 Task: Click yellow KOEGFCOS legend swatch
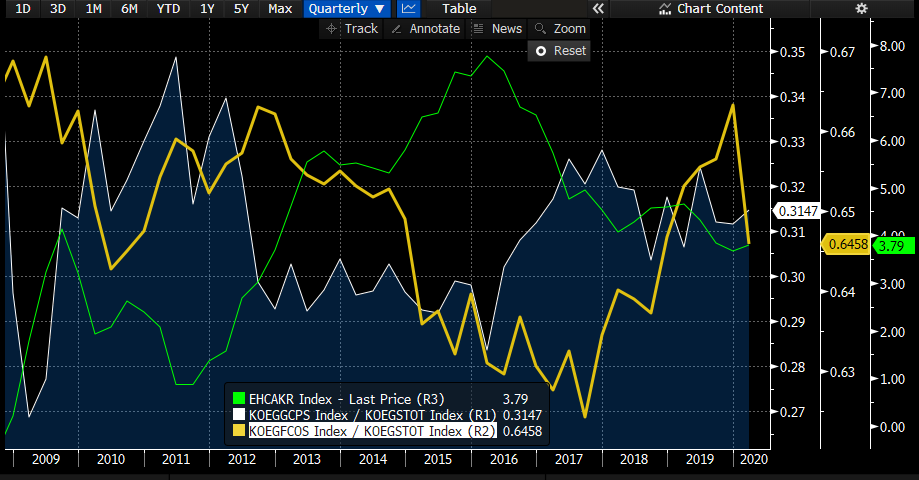click(239, 431)
